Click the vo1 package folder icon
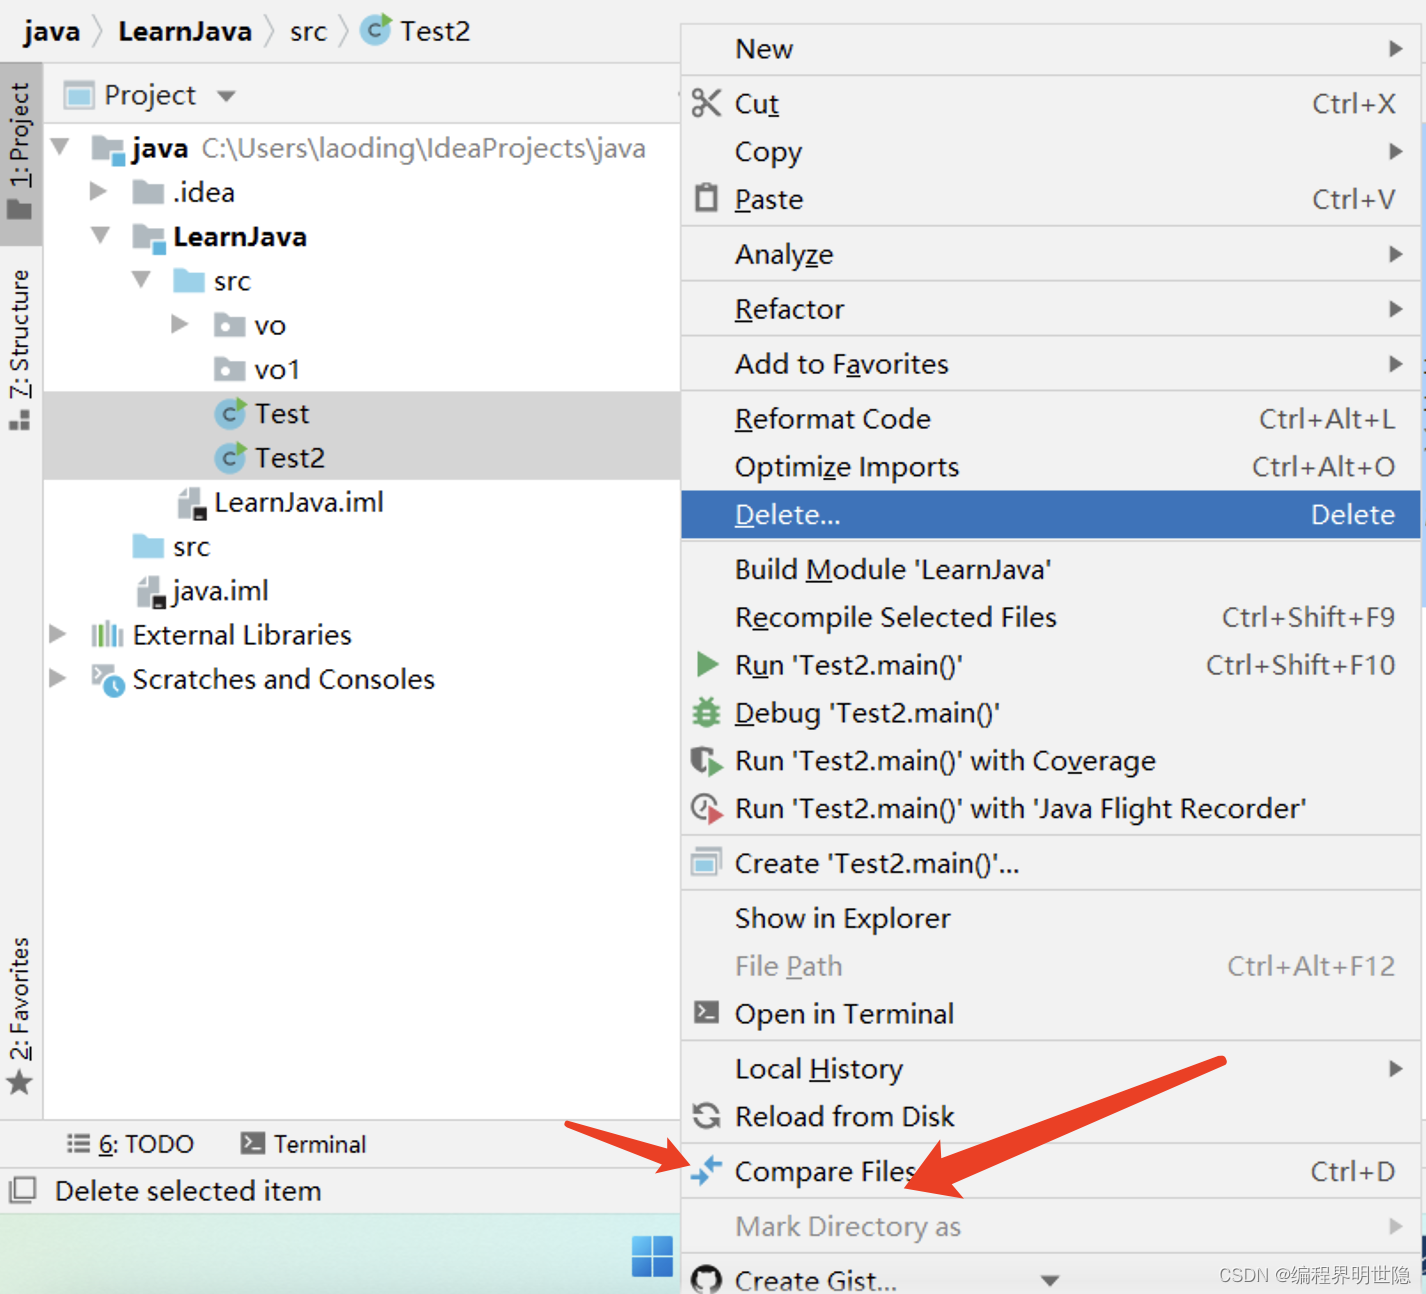Screen dimensions: 1426x1294 click(230, 369)
